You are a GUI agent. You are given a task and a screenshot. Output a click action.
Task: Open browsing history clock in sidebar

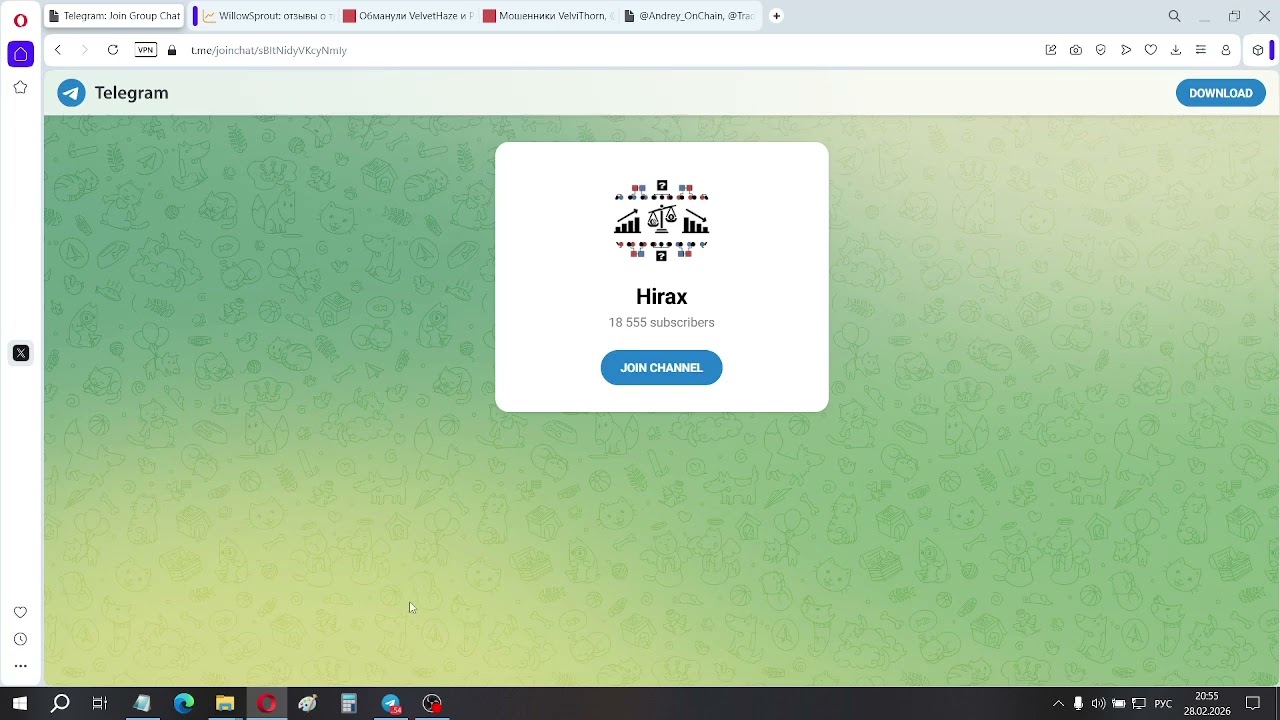click(20, 639)
